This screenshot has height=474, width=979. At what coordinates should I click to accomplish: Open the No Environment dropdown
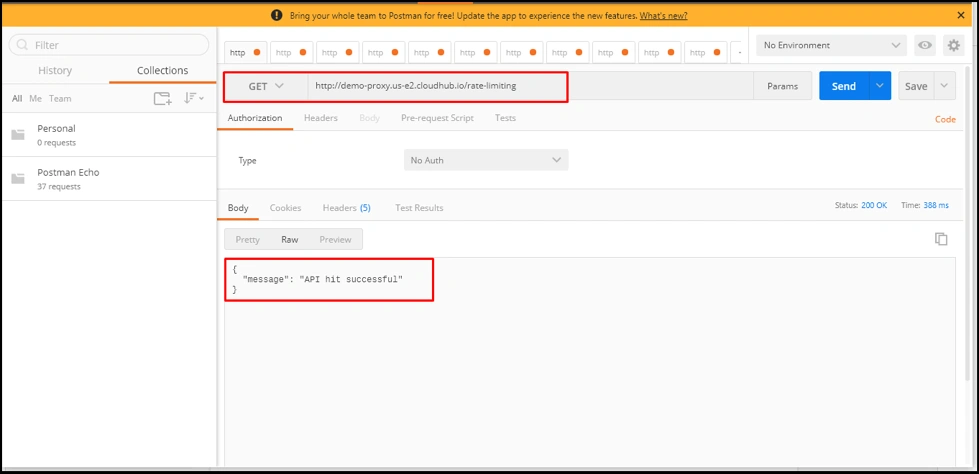(x=831, y=45)
